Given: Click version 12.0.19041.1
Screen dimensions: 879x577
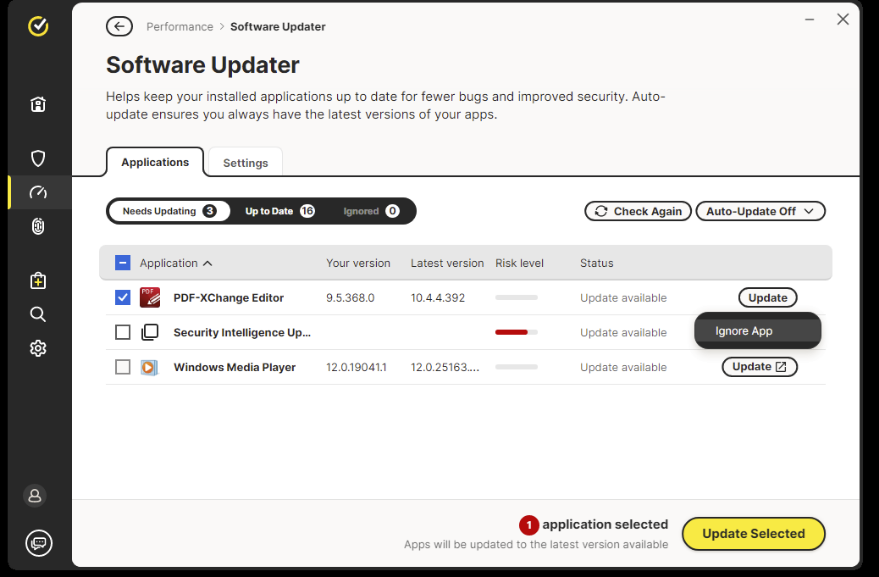Looking at the screenshot, I should [x=357, y=367].
